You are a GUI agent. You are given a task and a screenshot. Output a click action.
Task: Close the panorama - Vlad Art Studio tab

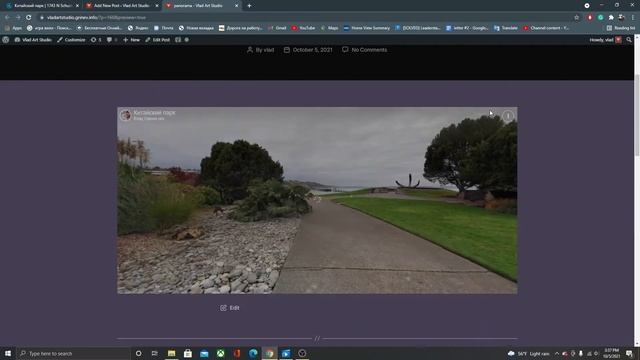click(236, 6)
